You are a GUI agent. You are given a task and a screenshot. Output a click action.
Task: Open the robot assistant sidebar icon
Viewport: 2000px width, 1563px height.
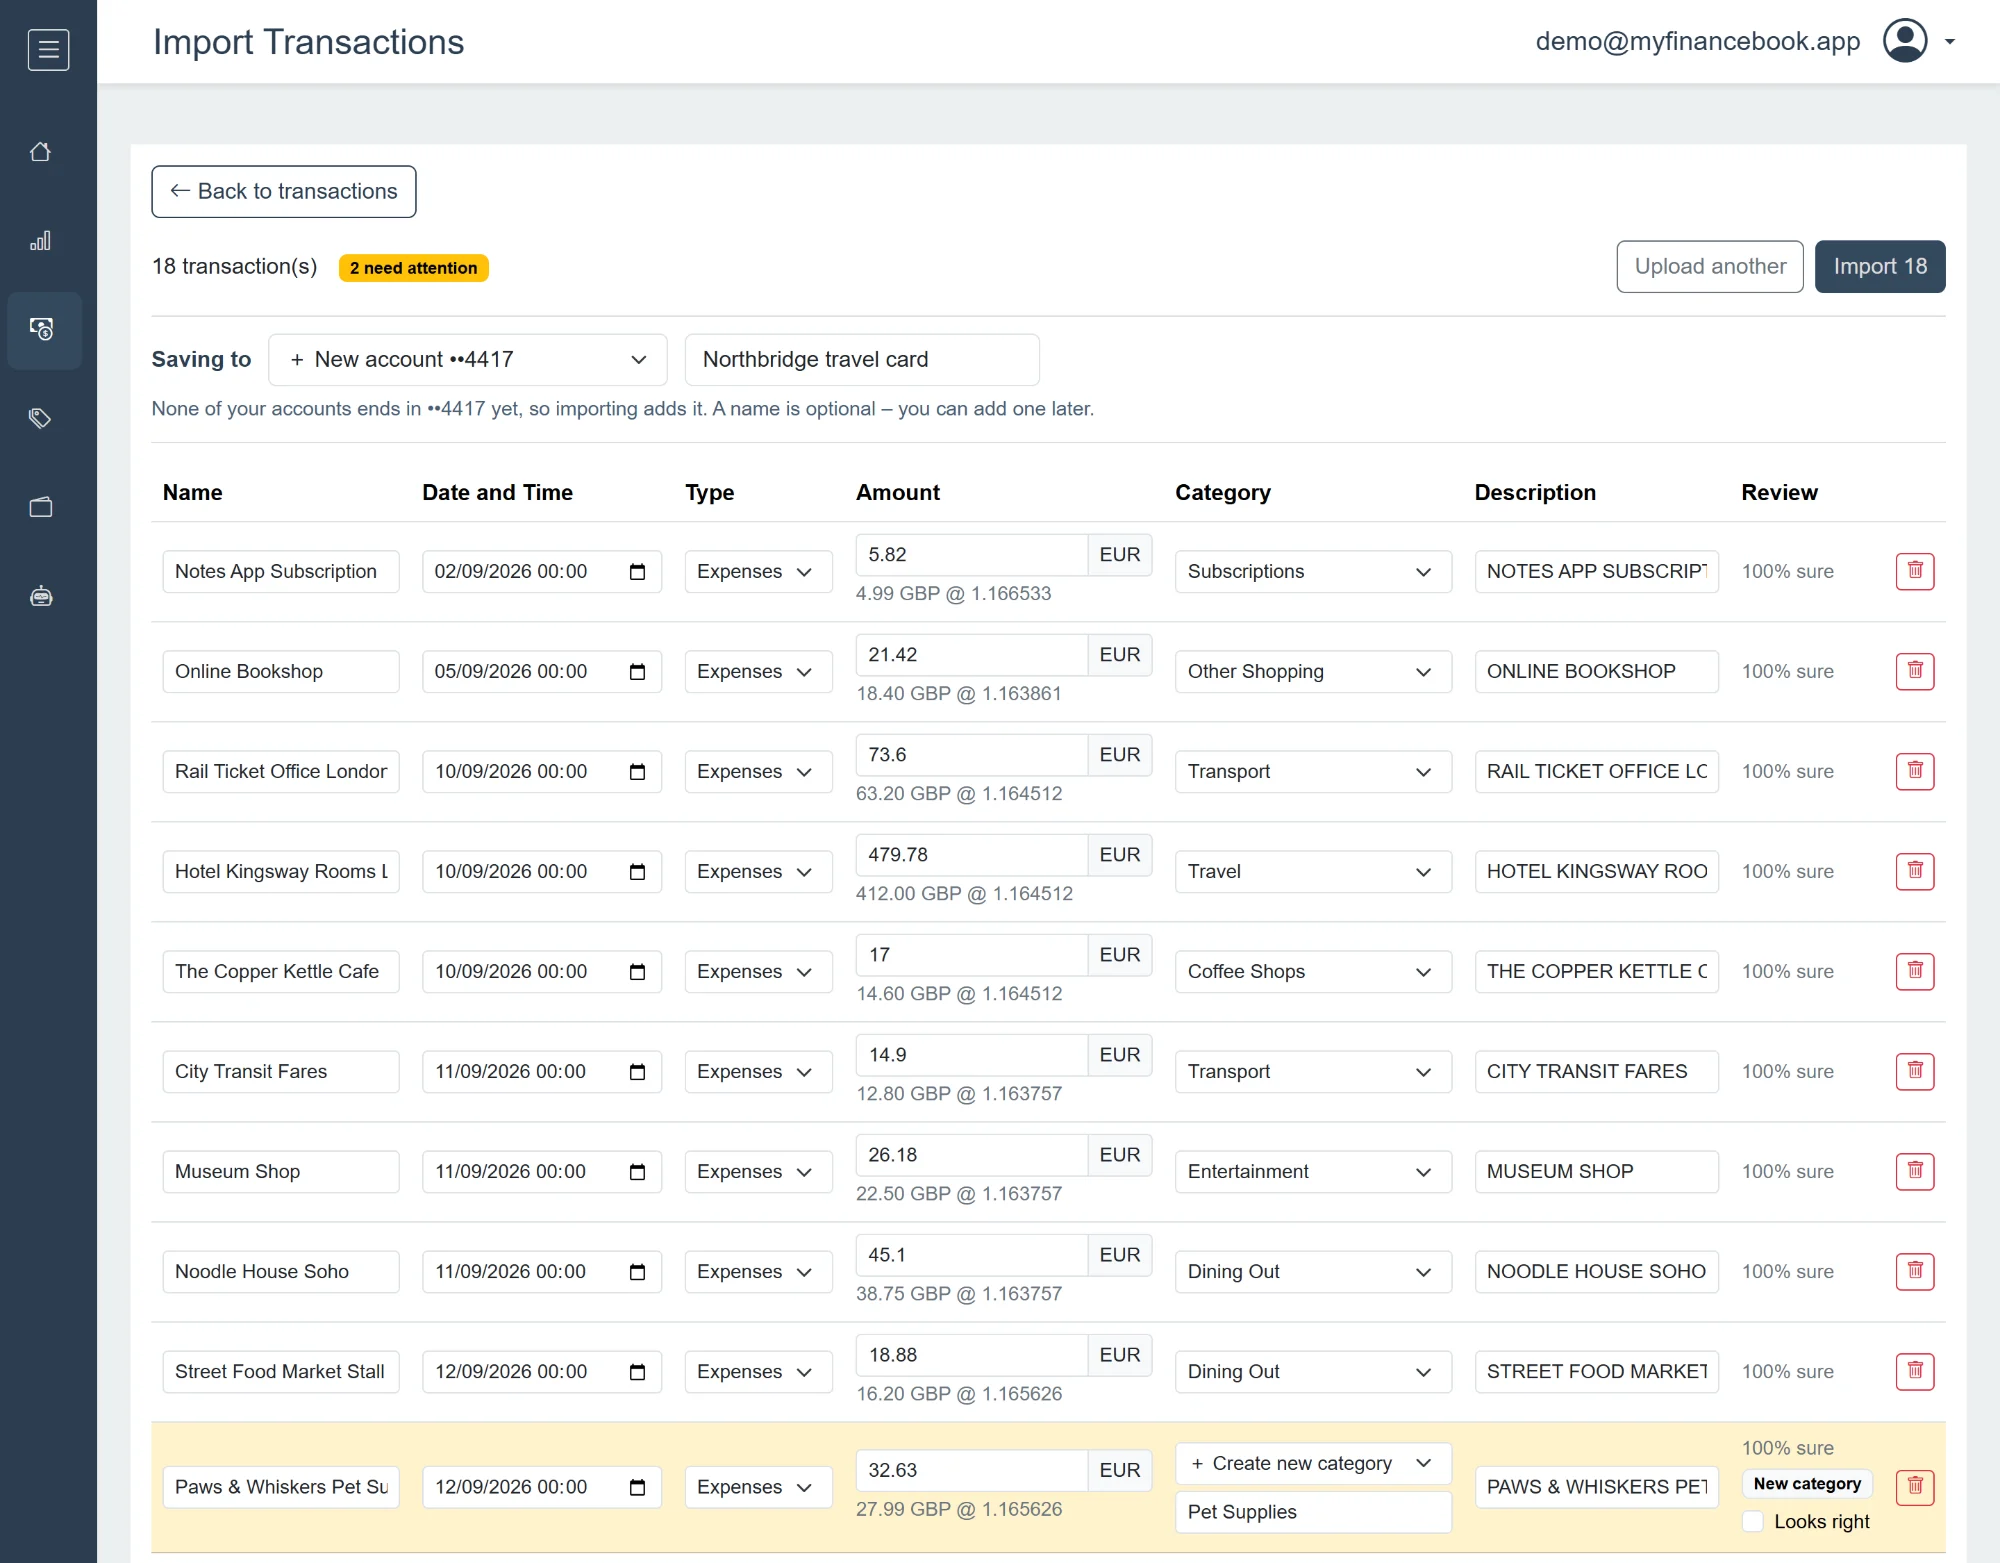tap(41, 596)
